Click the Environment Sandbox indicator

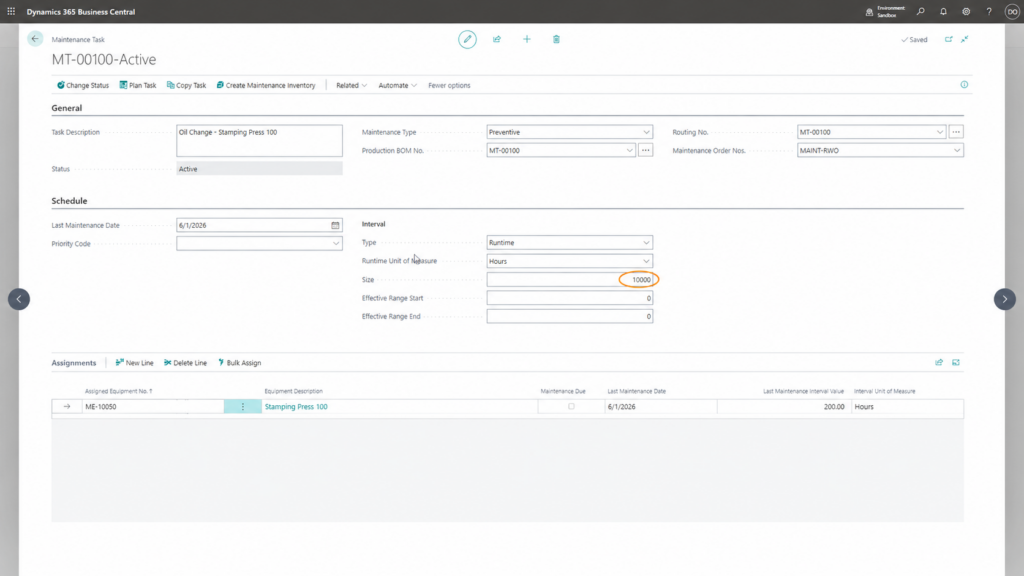[886, 11]
